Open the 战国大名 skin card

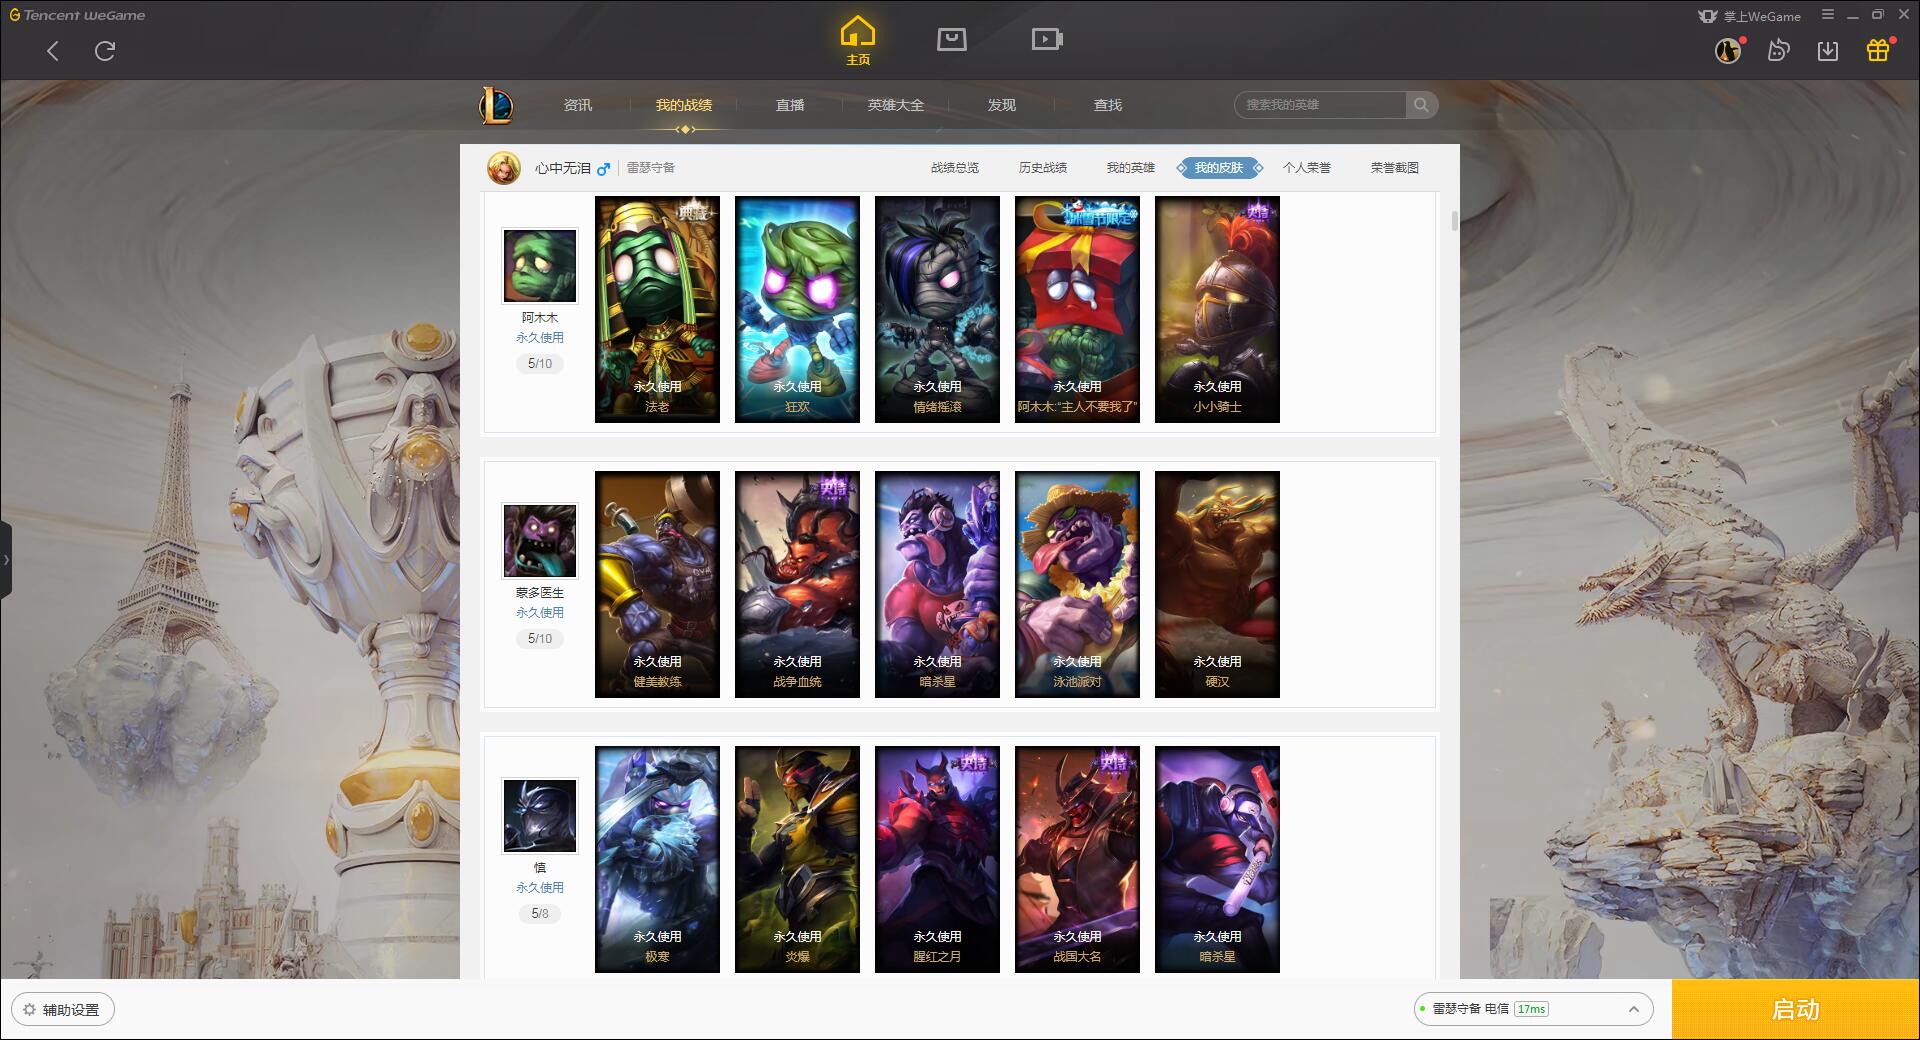pos(1077,859)
